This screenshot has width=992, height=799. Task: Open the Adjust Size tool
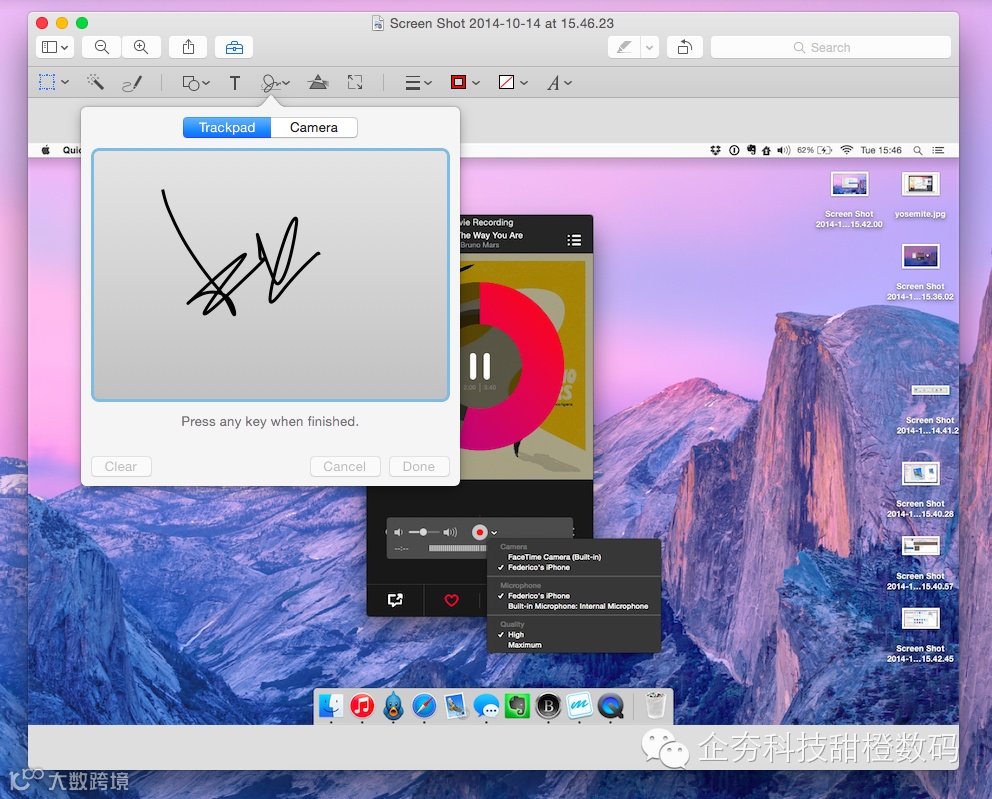(x=355, y=82)
